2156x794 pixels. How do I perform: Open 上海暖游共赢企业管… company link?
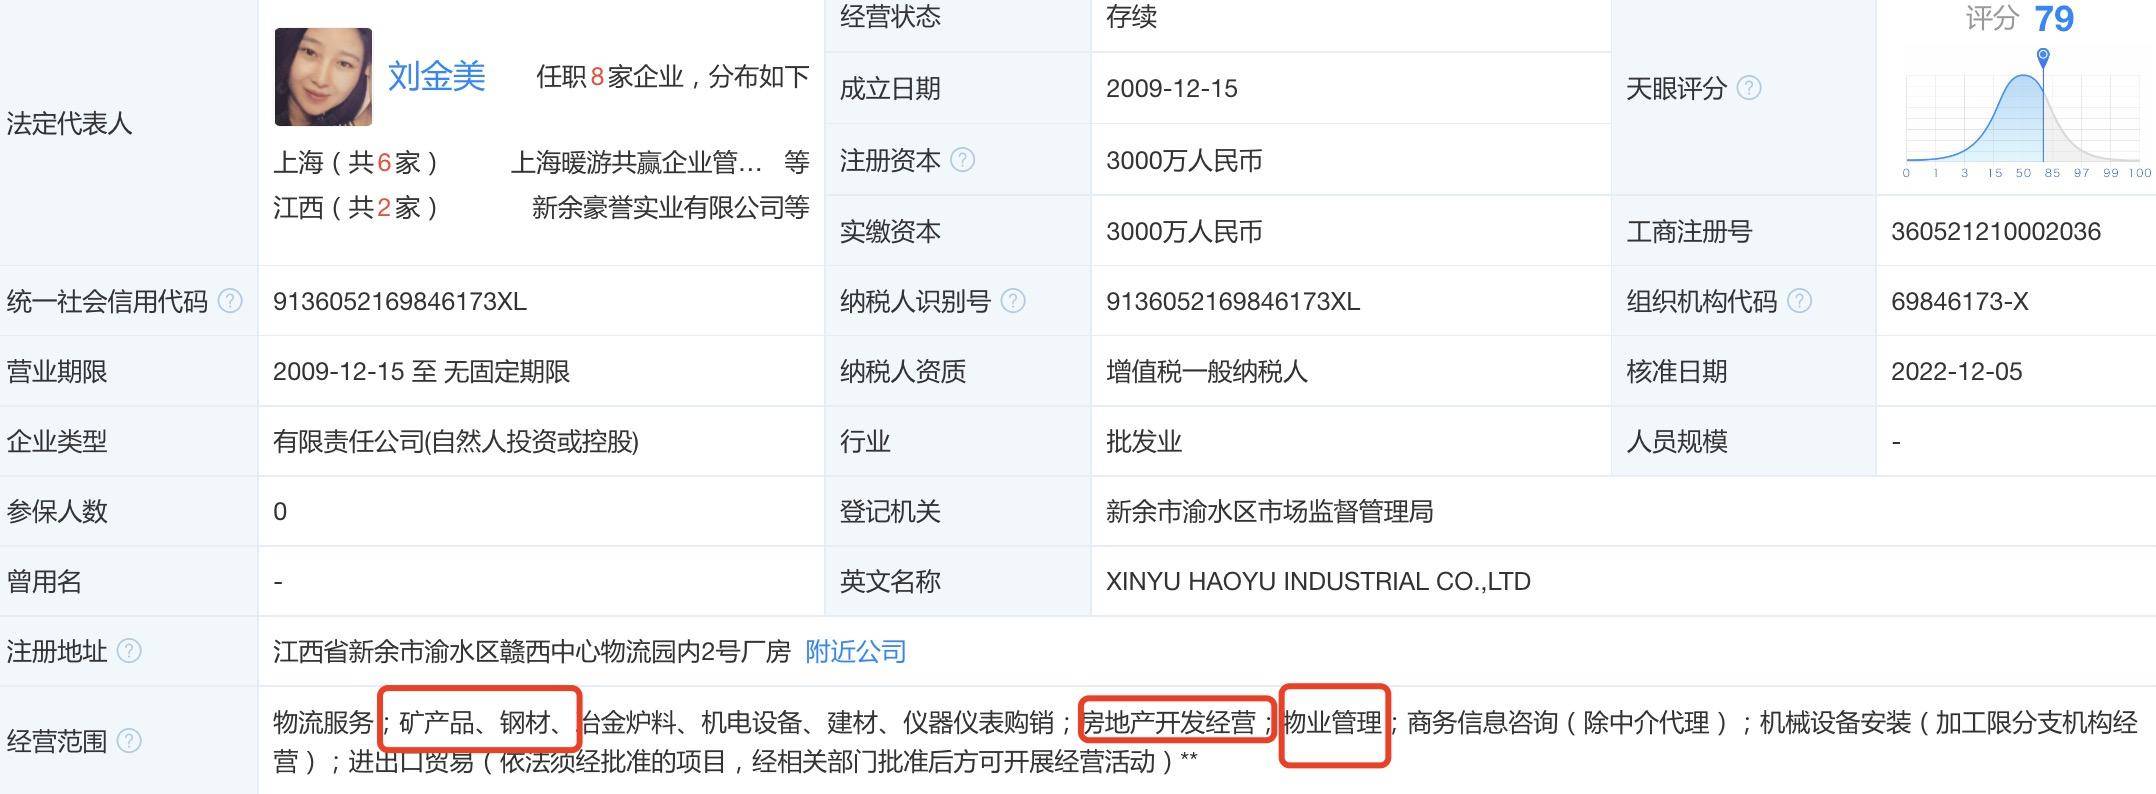point(637,162)
